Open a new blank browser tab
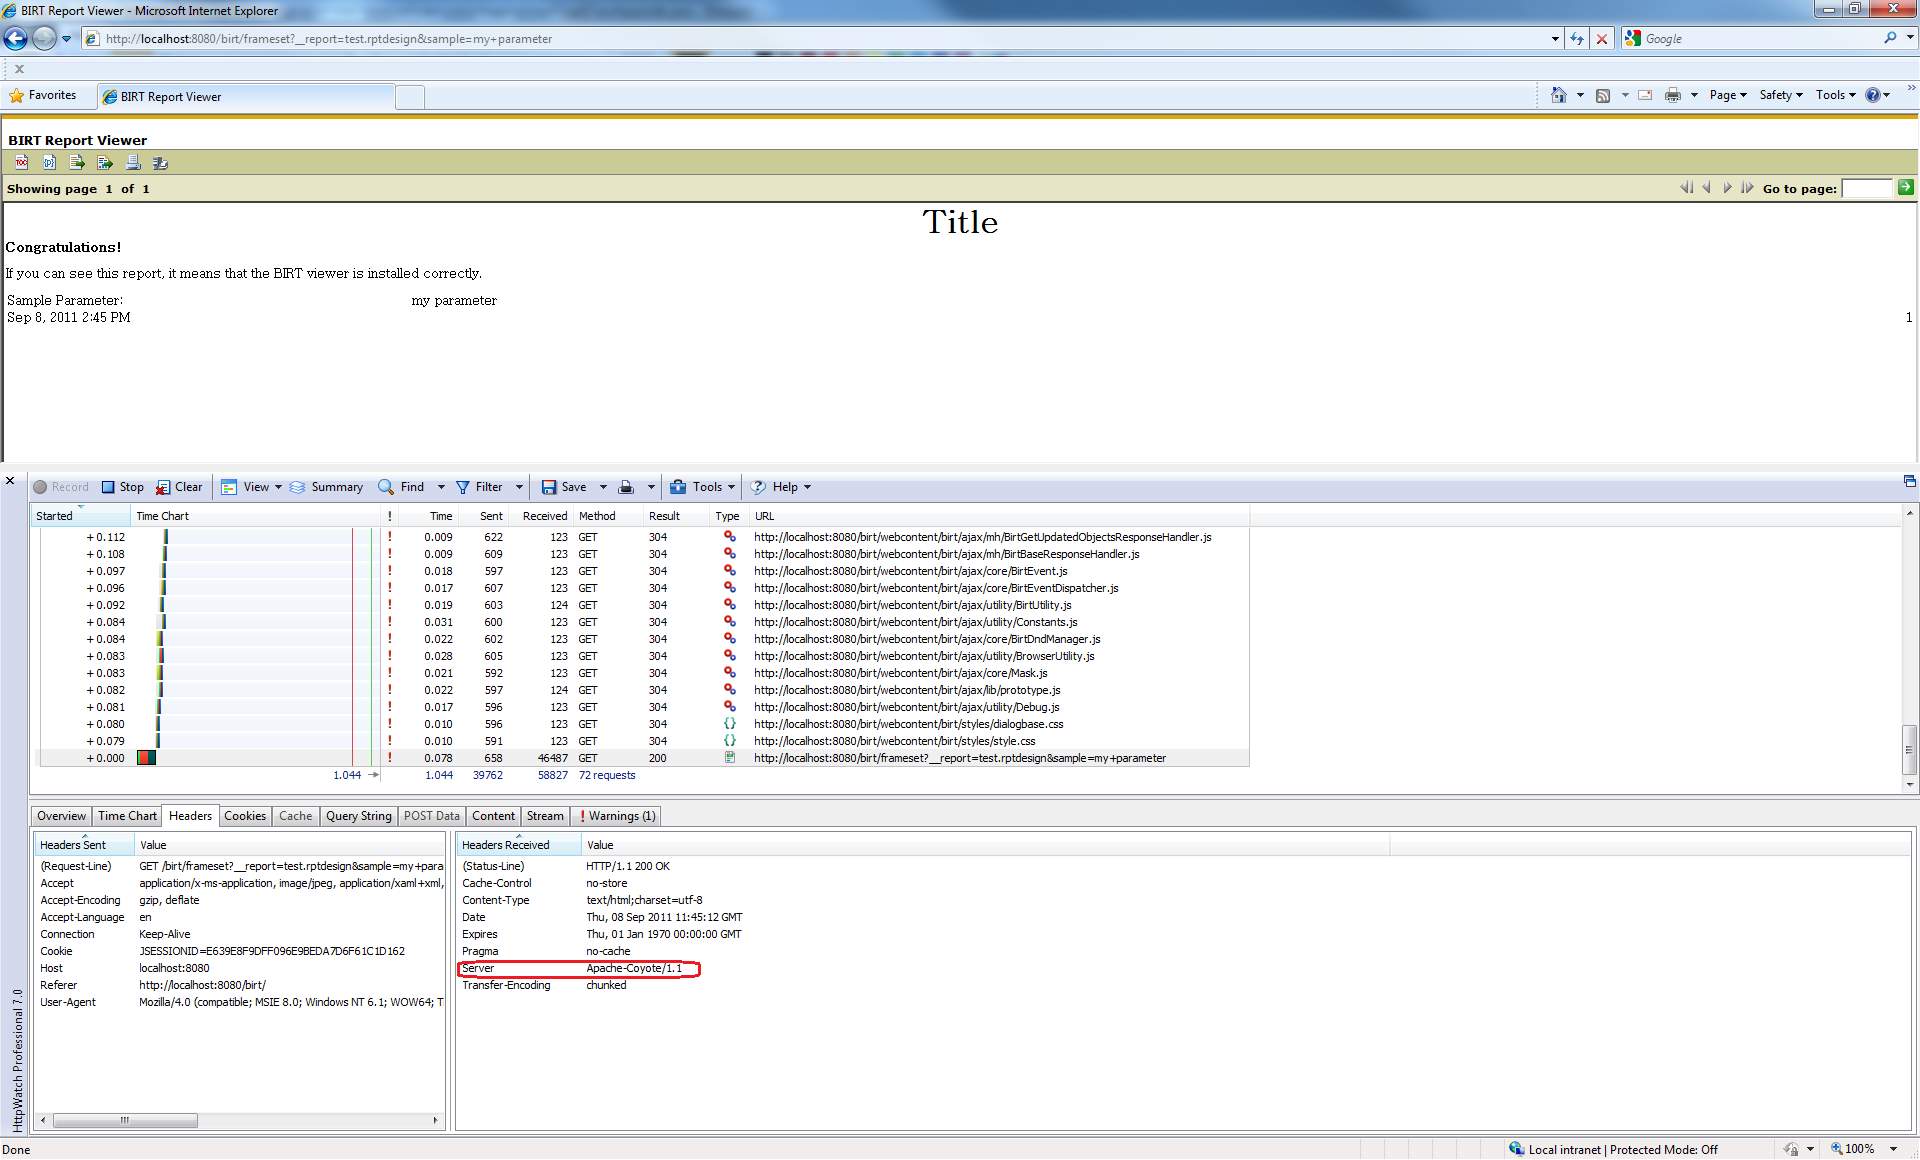1920x1160 pixels. pyautogui.click(x=410, y=97)
